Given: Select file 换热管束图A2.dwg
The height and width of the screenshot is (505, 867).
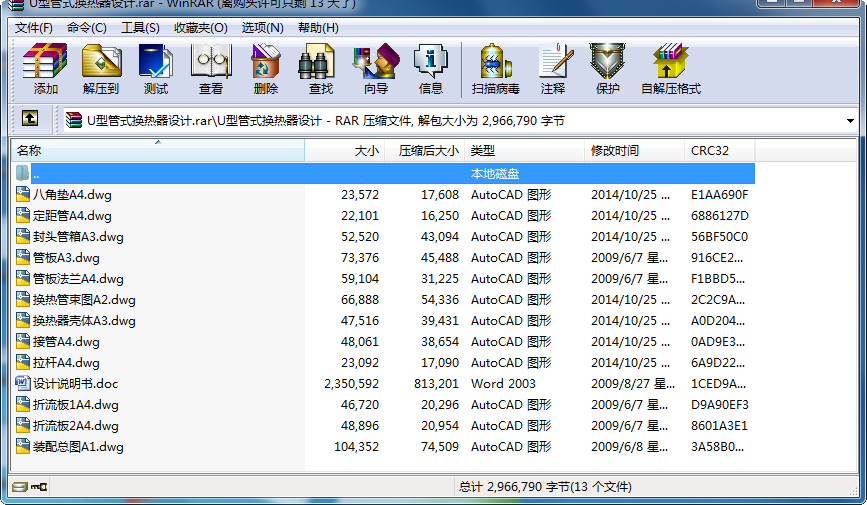Looking at the screenshot, I should 84,300.
